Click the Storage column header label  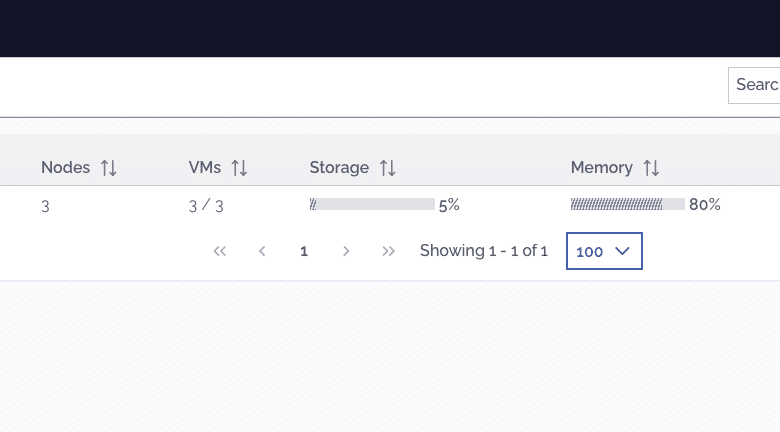point(339,168)
